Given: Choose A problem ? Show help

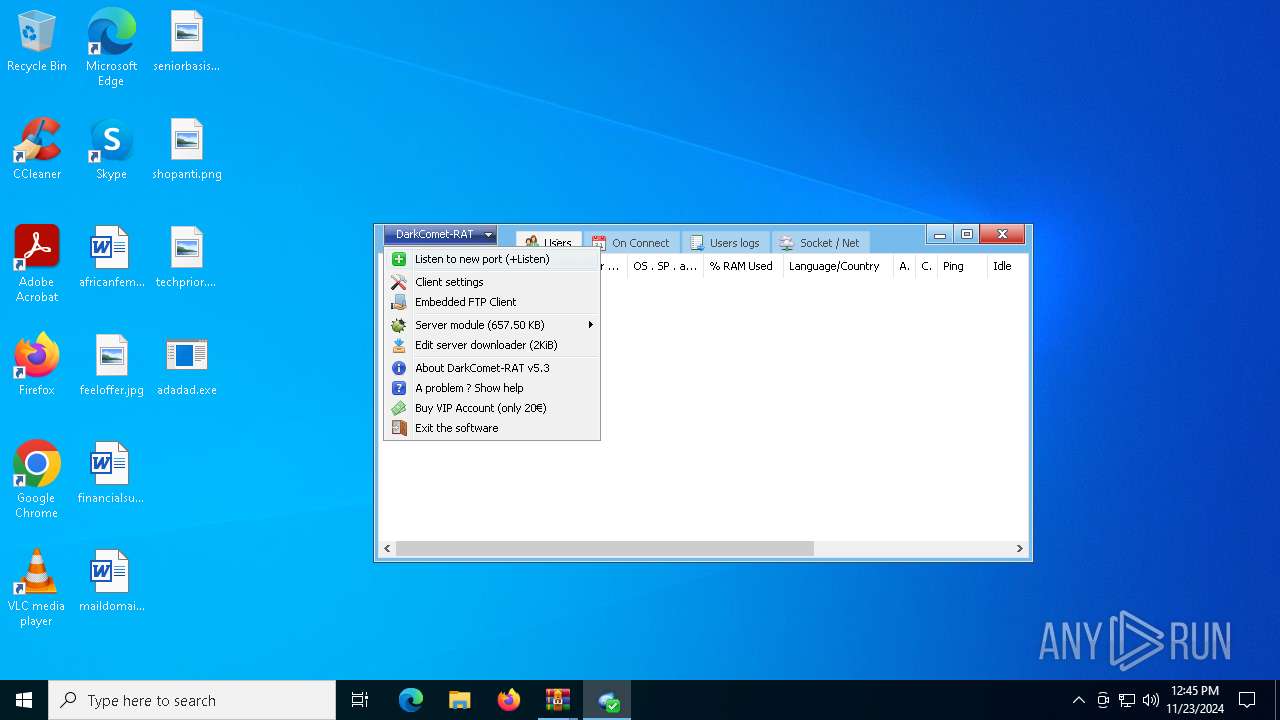Looking at the screenshot, I should (x=492, y=388).
